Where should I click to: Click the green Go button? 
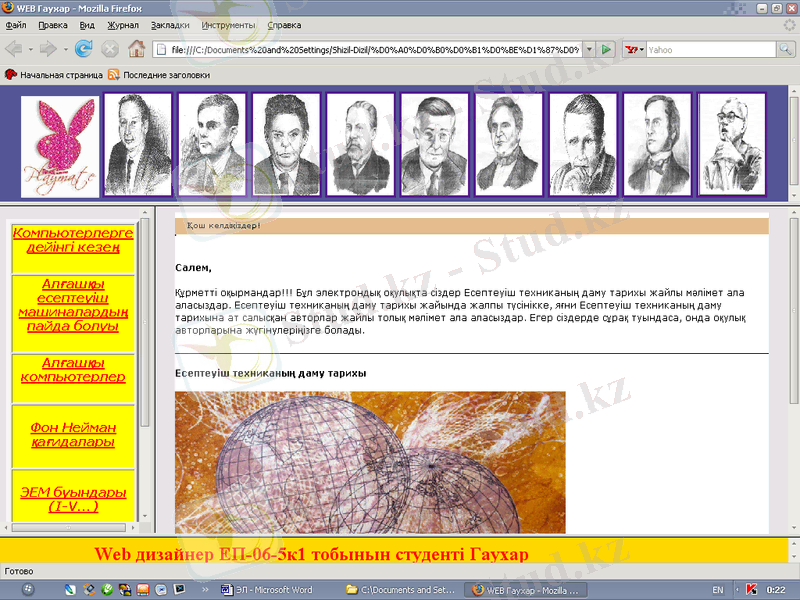point(606,48)
